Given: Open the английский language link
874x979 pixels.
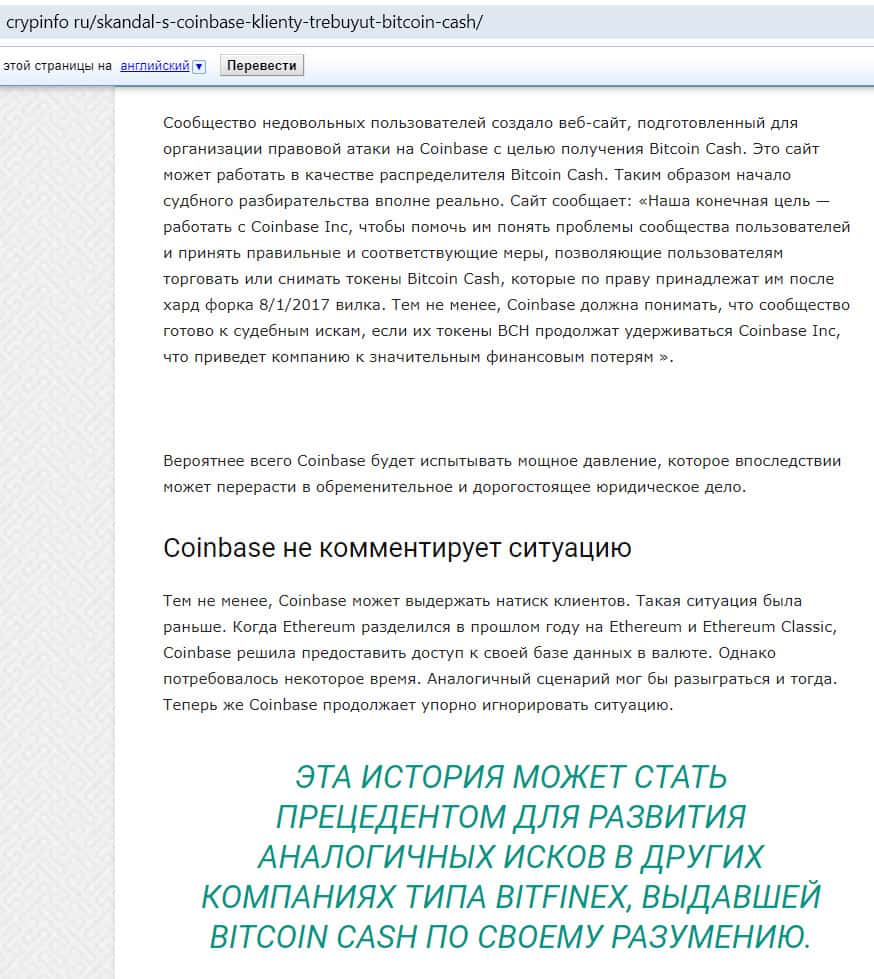Looking at the screenshot, I should tap(155, 66).
